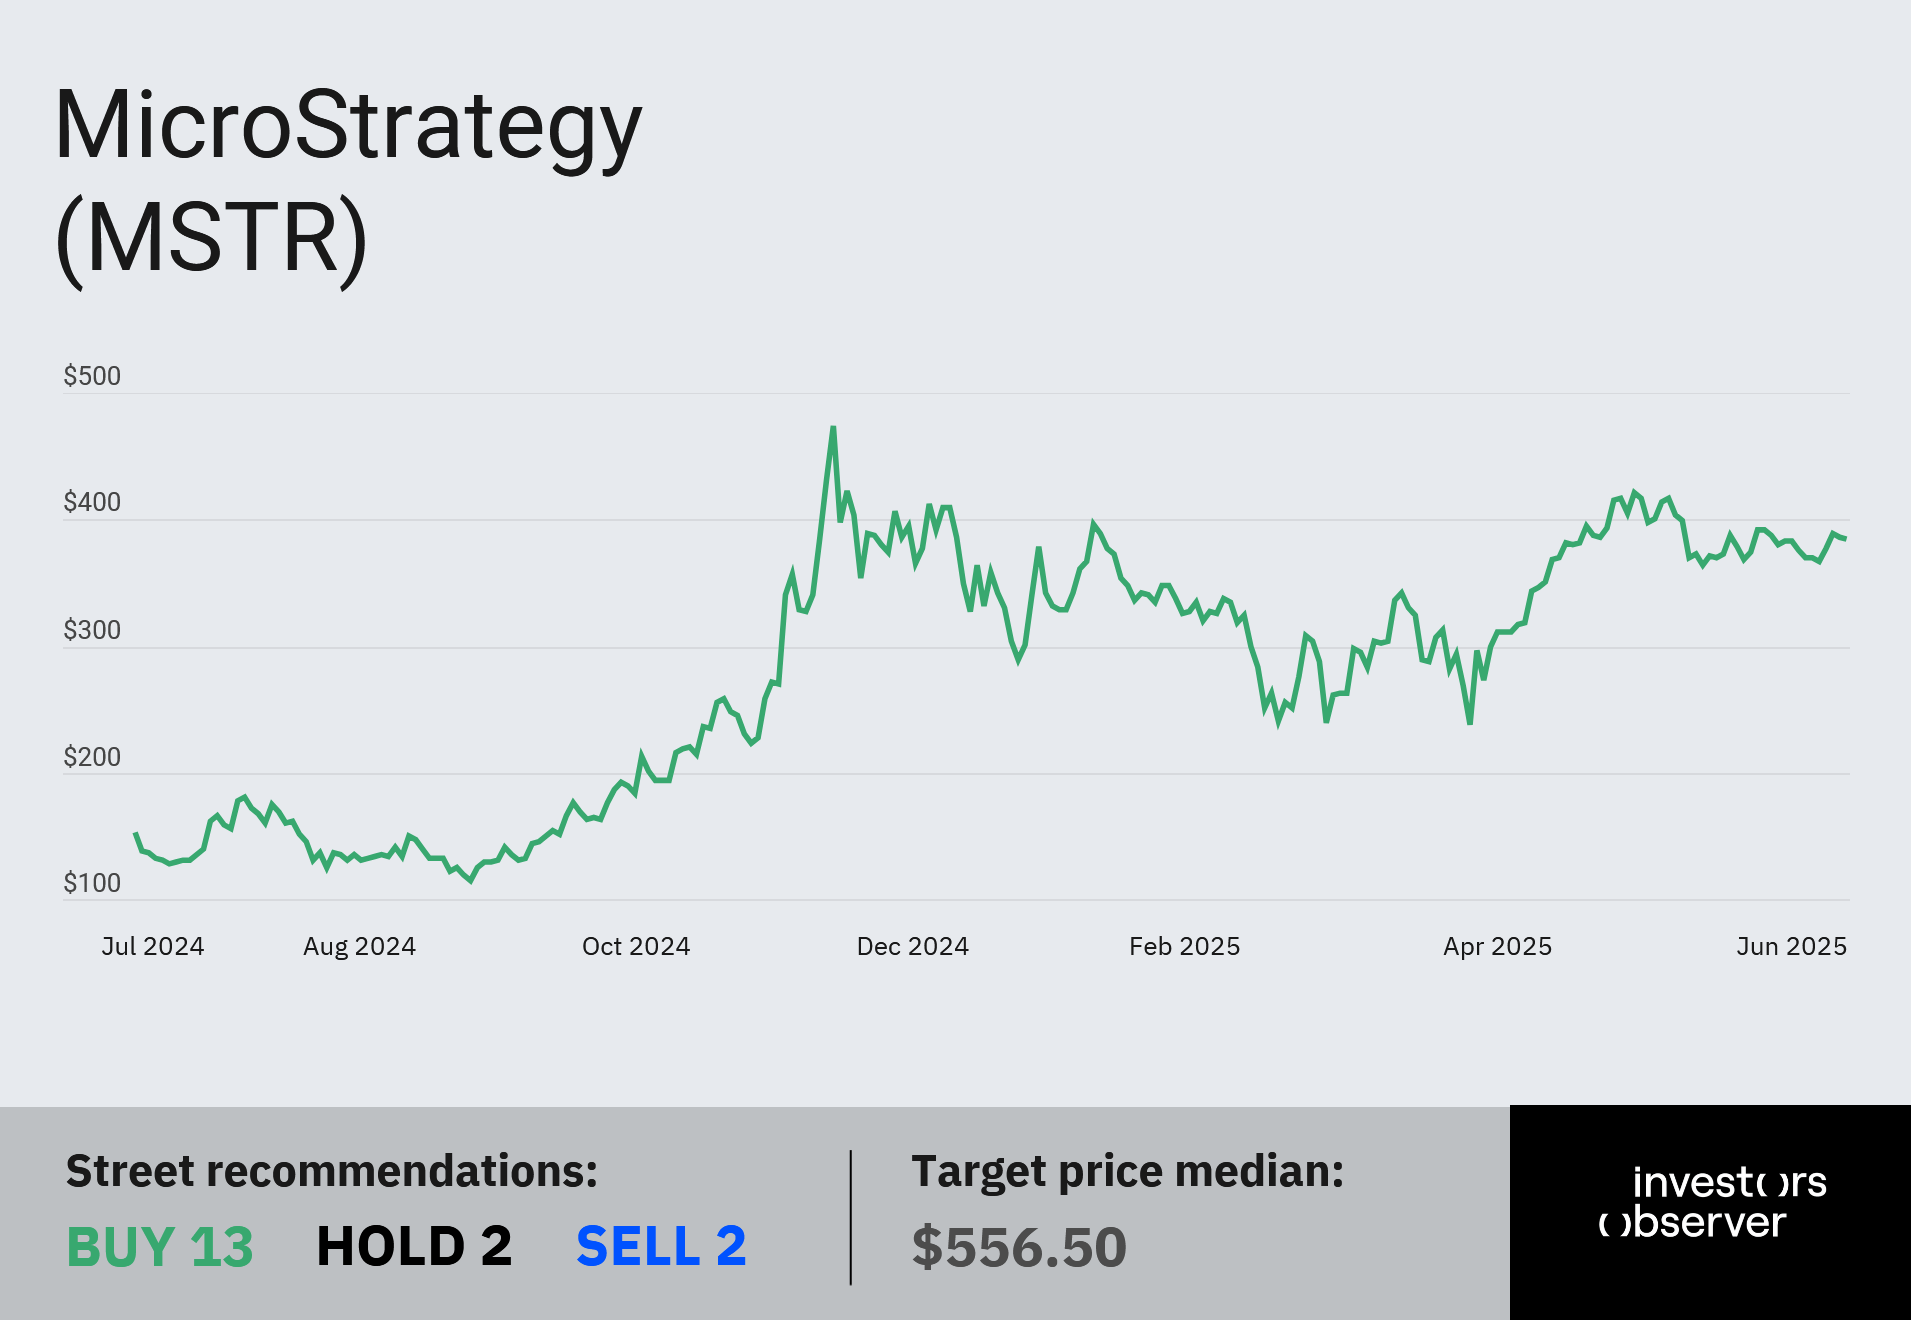Click the investors observer logo
This screenshot has width=1911, height=1320.
pos(1711,1202)
